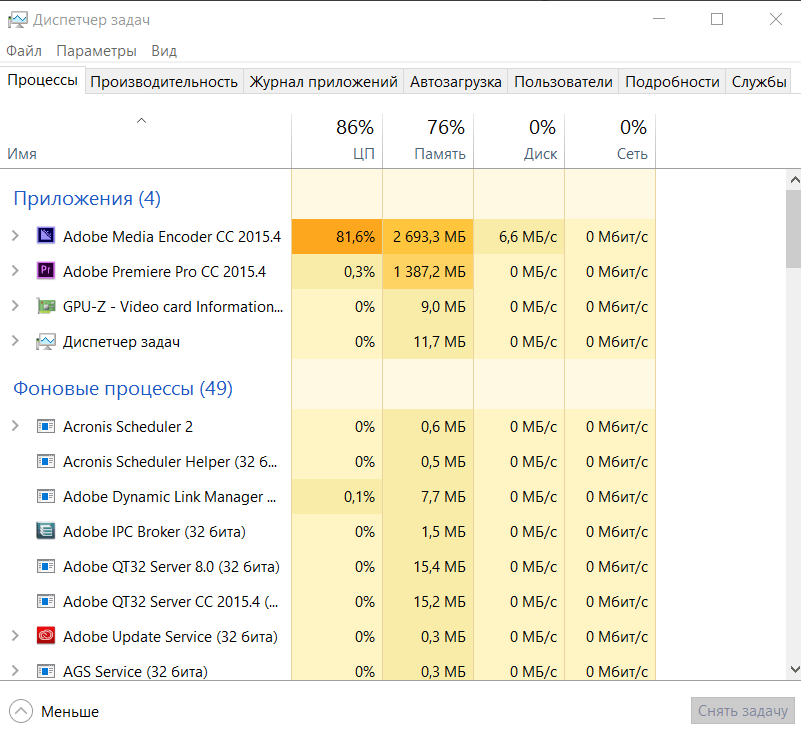Select the Acronis Scheduler Helper name
The height and width of the screenshot is (732, 801).
tap(170, 462)
